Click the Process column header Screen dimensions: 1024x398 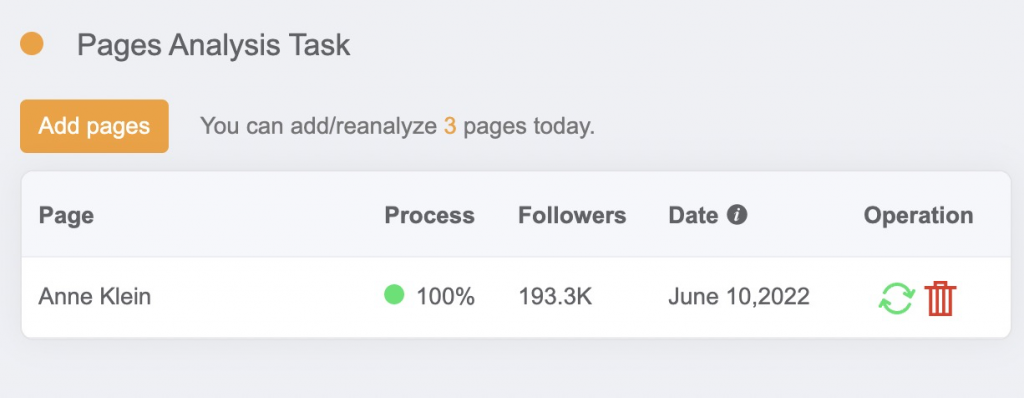(x=430, y=215)
